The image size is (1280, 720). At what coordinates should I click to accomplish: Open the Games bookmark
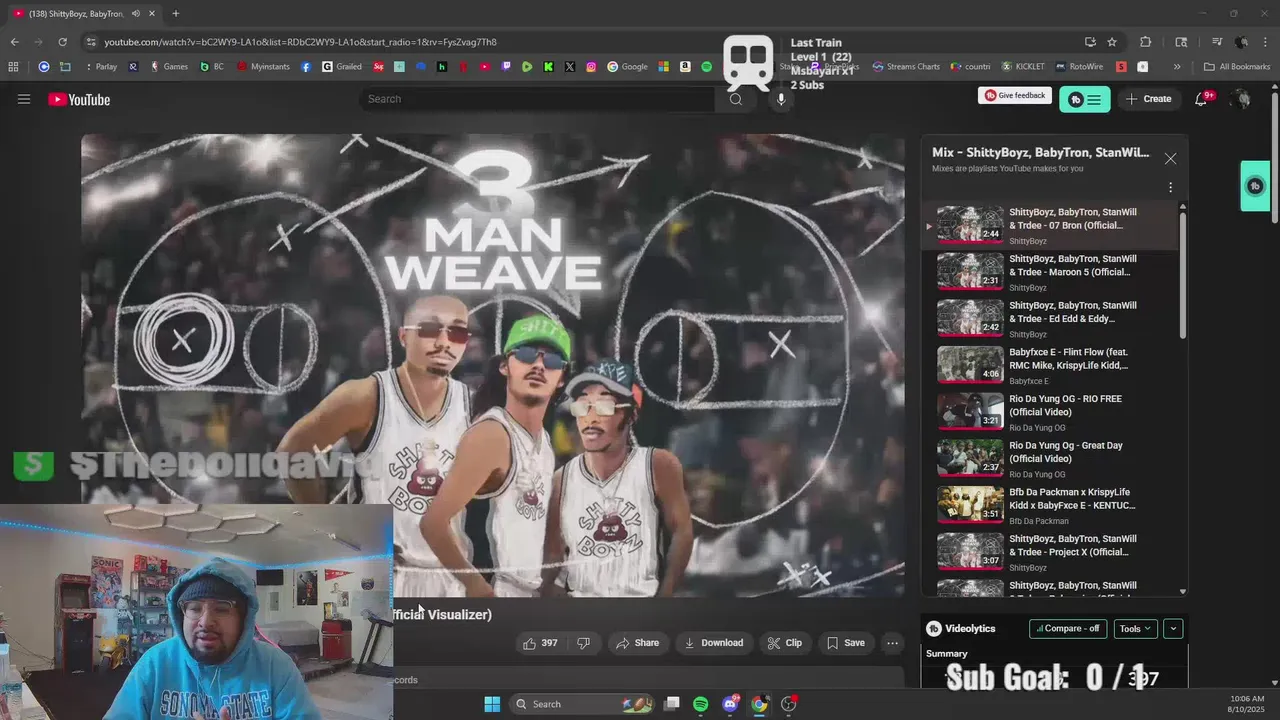[x=169, y=67]
